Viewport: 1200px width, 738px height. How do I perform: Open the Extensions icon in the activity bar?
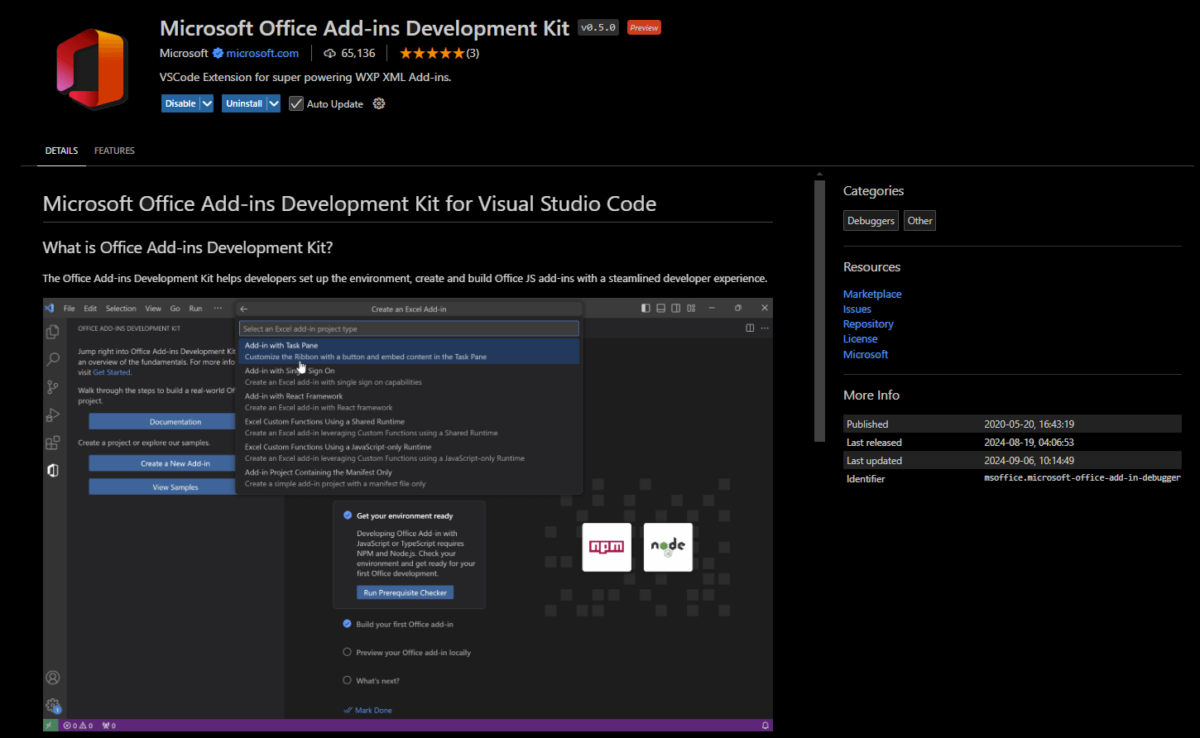point(53,442)
